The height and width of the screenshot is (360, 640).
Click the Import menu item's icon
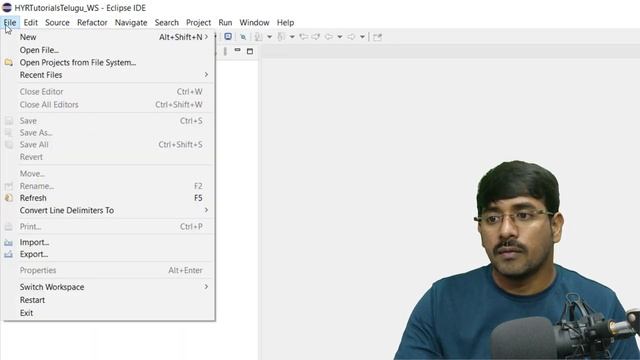tap(9, 242)
